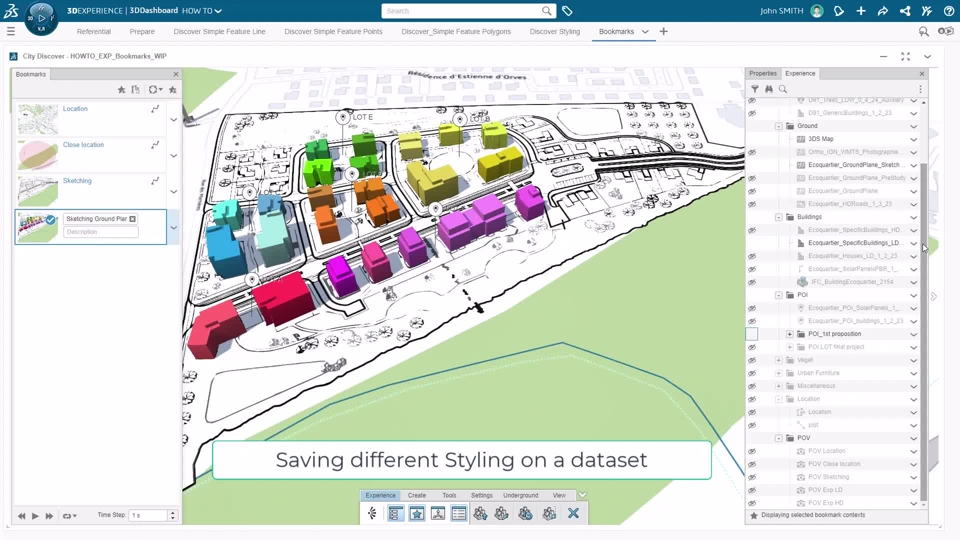
Task: Switch to the Discover Styling tab
Action: (555, 31)
